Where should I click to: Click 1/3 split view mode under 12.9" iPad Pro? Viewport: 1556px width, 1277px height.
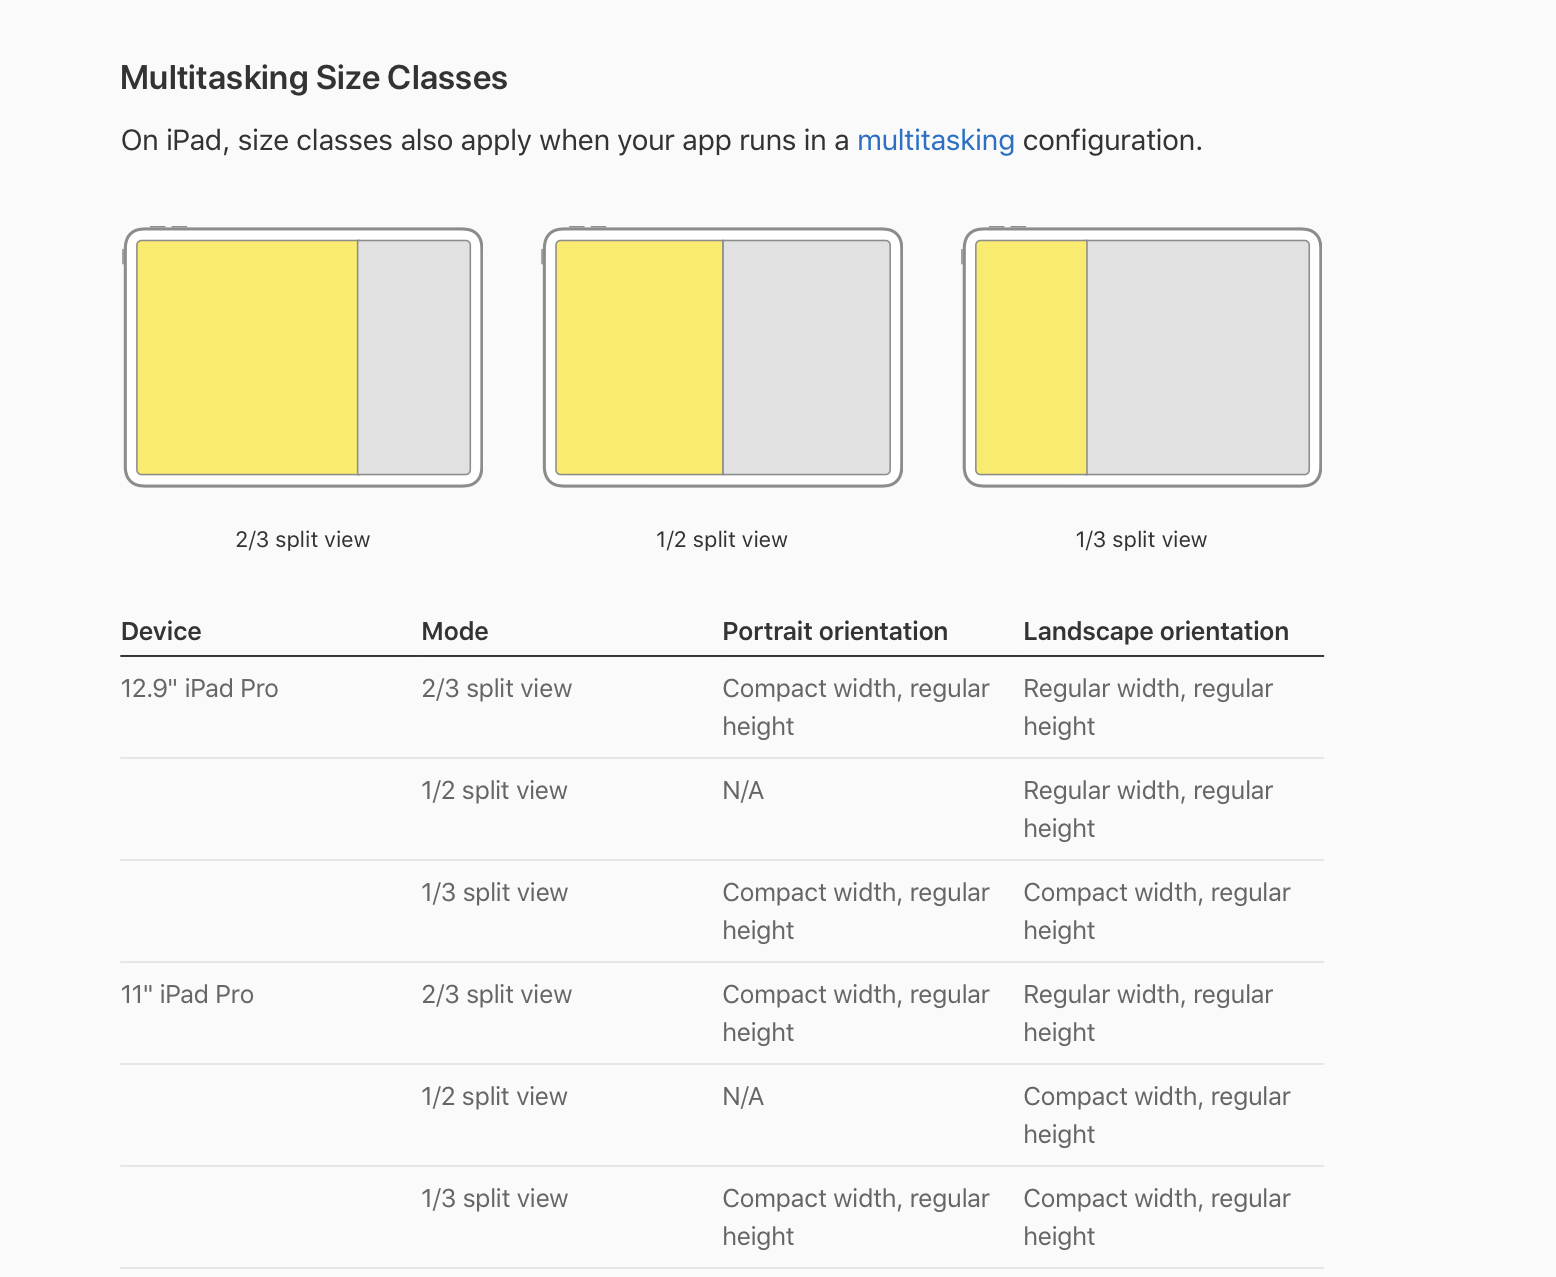coord(494,893)
